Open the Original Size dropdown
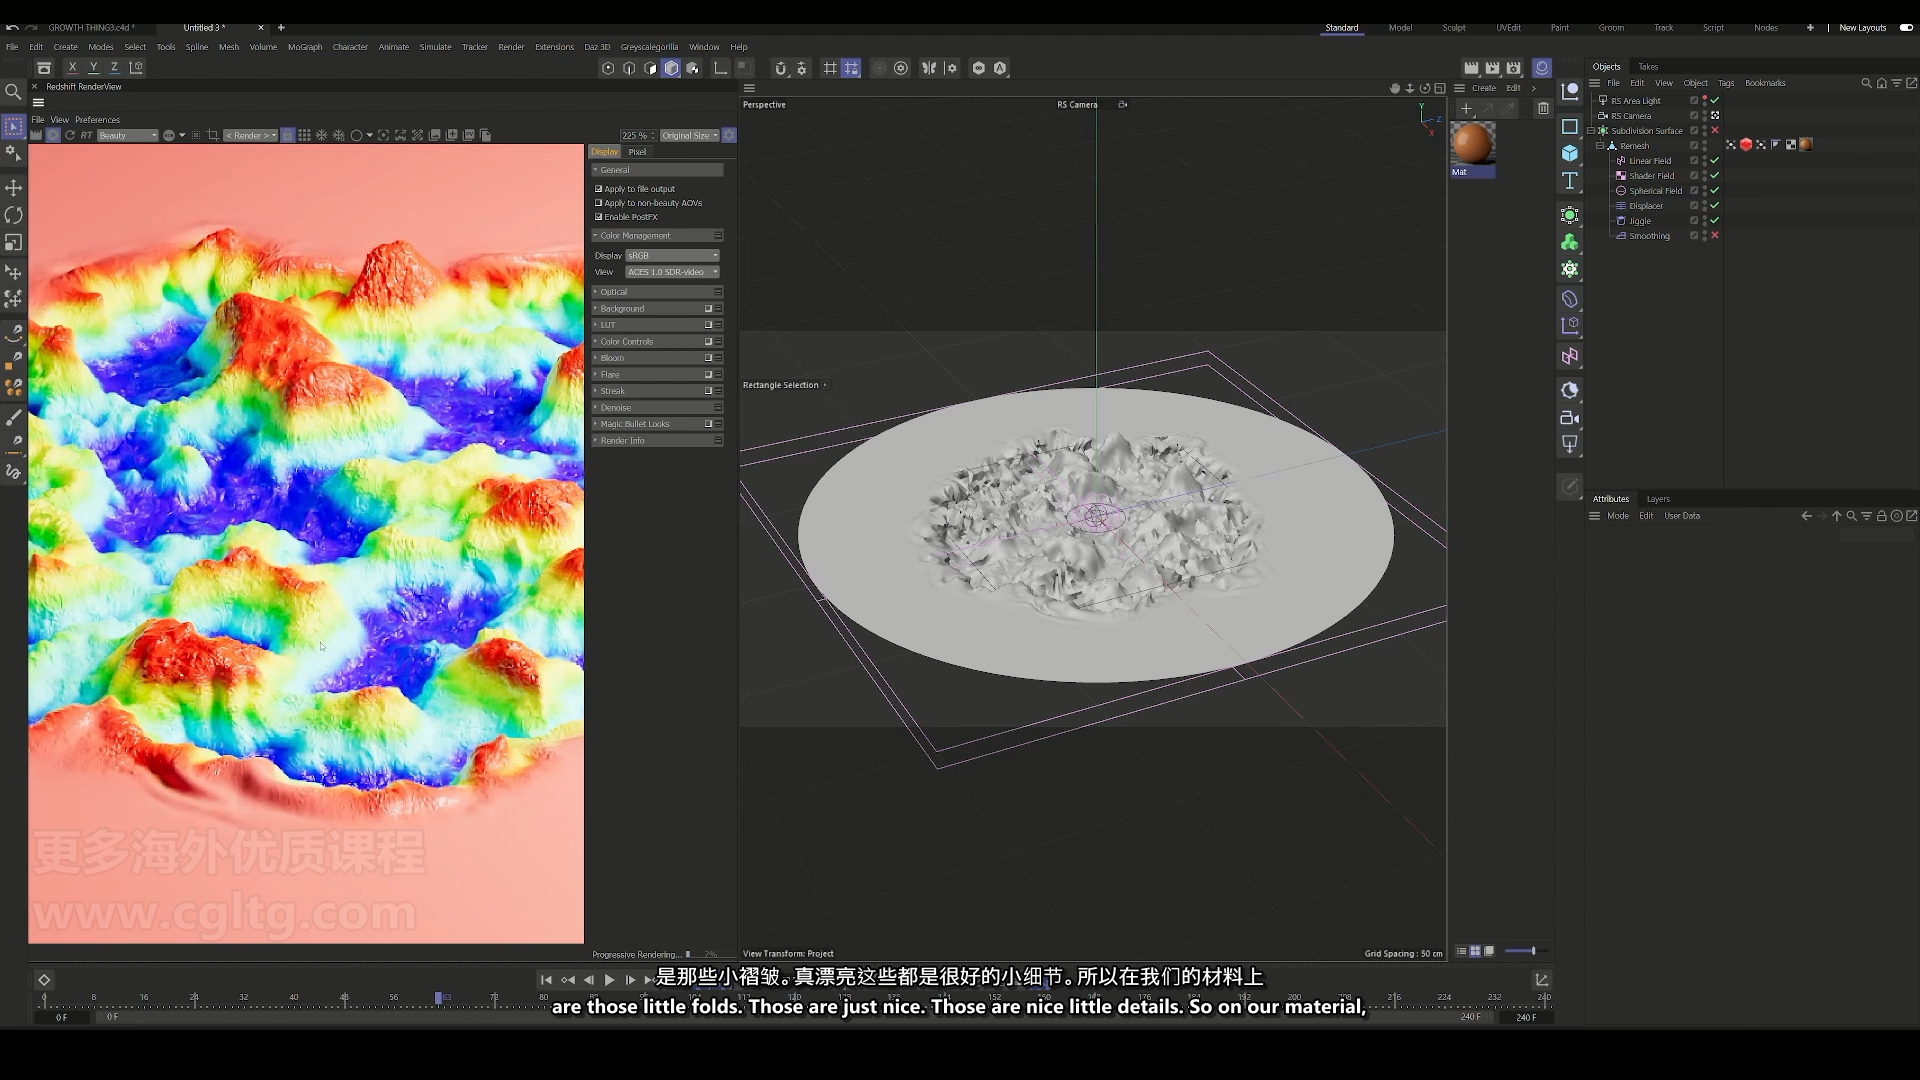The image size is (1920, 1080). 690,135
